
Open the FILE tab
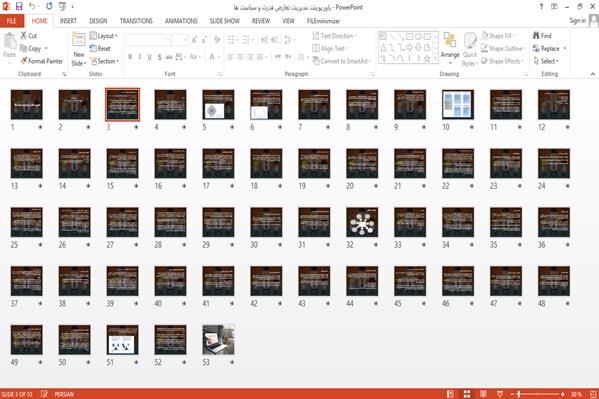12,21
